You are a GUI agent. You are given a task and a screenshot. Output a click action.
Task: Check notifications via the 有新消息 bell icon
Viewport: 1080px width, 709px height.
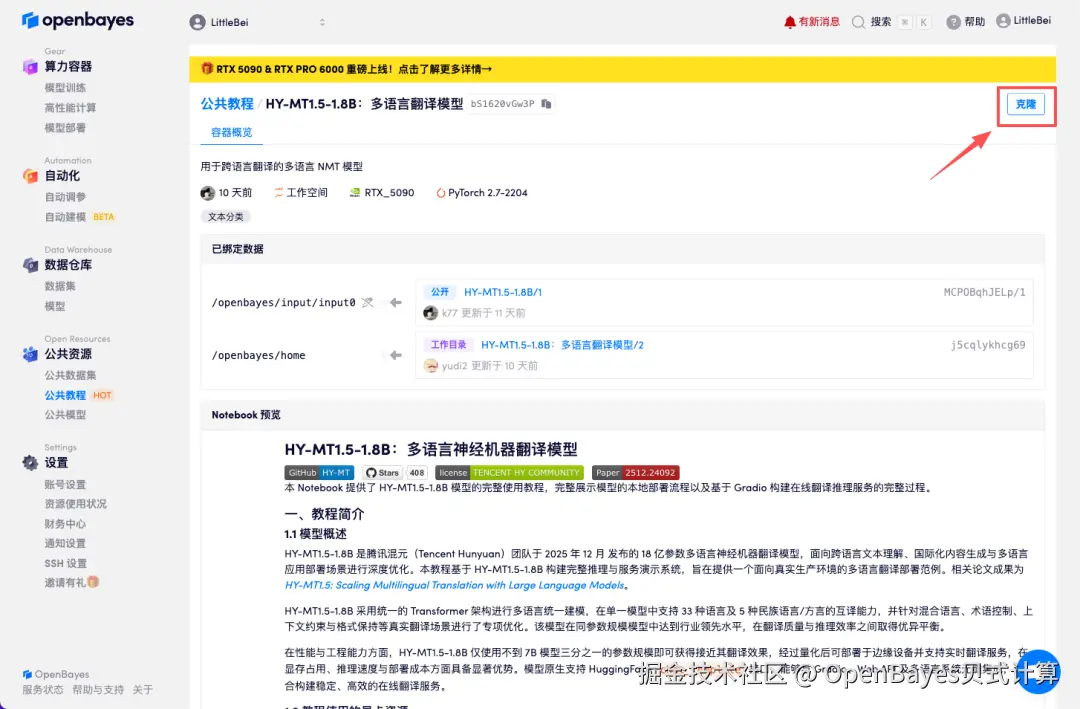tap(789, 20)
